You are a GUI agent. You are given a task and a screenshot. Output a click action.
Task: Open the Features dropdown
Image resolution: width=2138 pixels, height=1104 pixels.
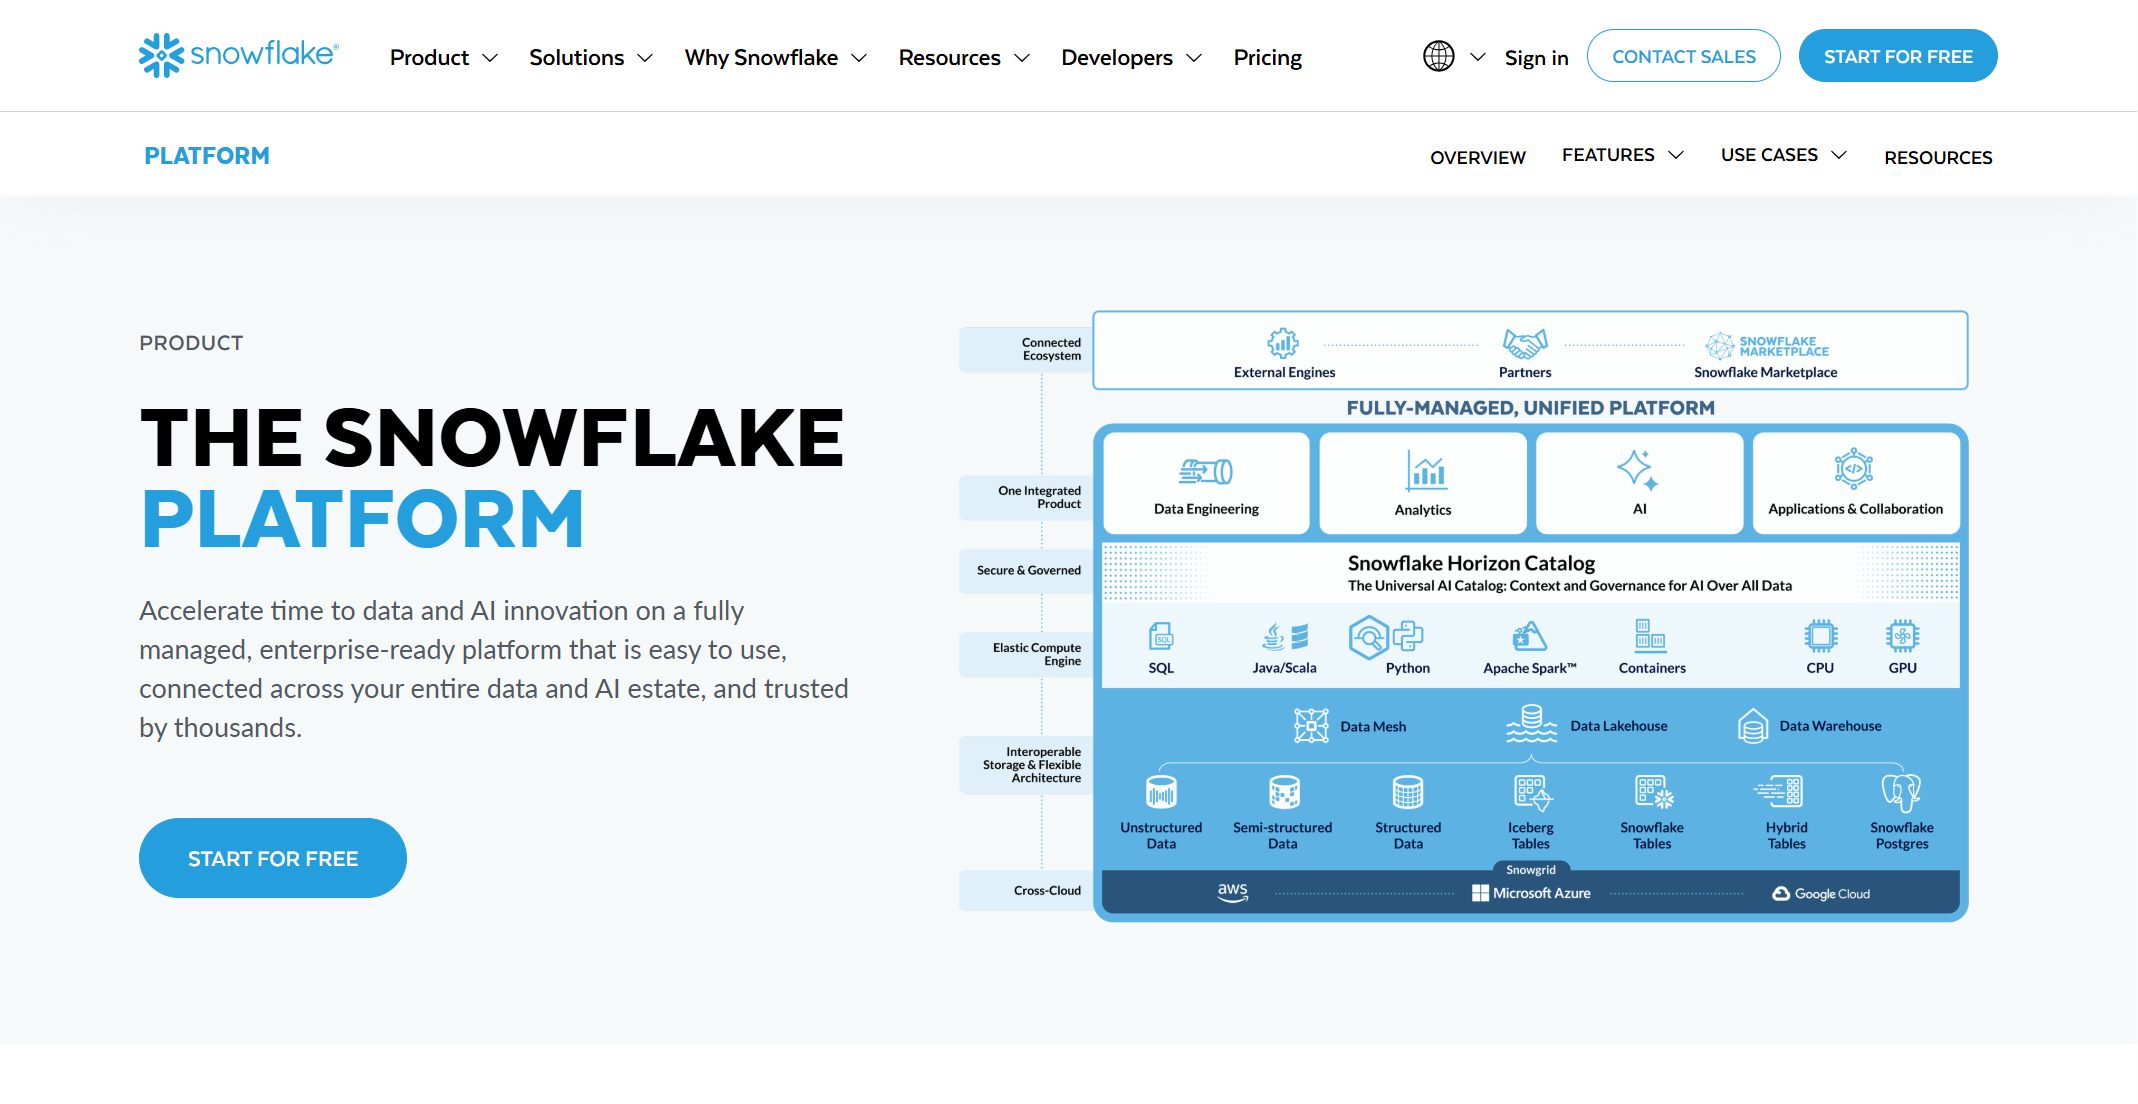1620,154
